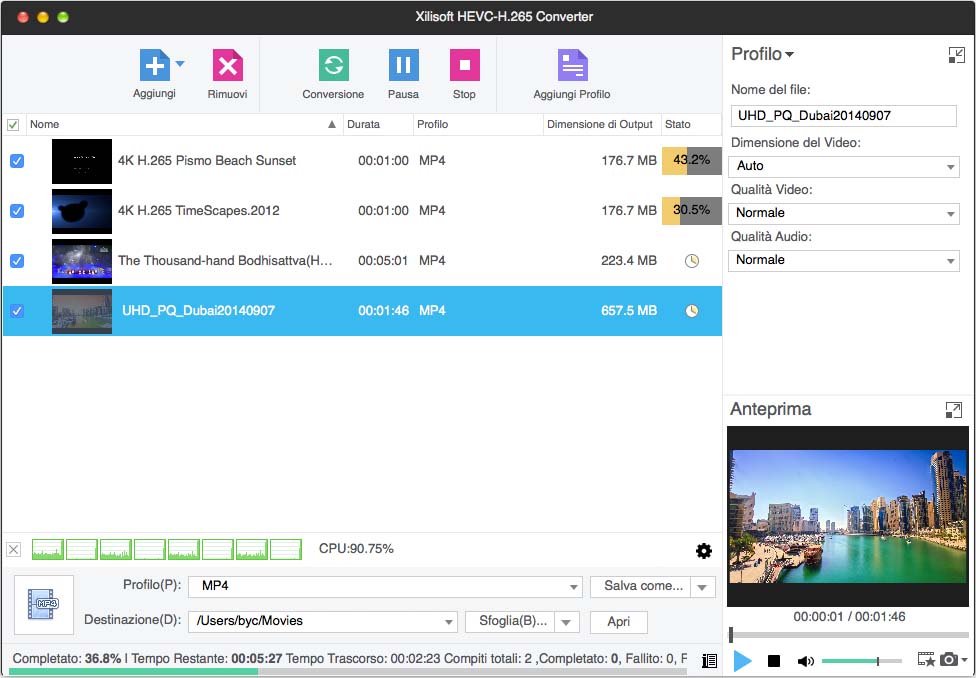Expand the Anteprima preview panel icon
976x678 pixels.
point(953,409)
